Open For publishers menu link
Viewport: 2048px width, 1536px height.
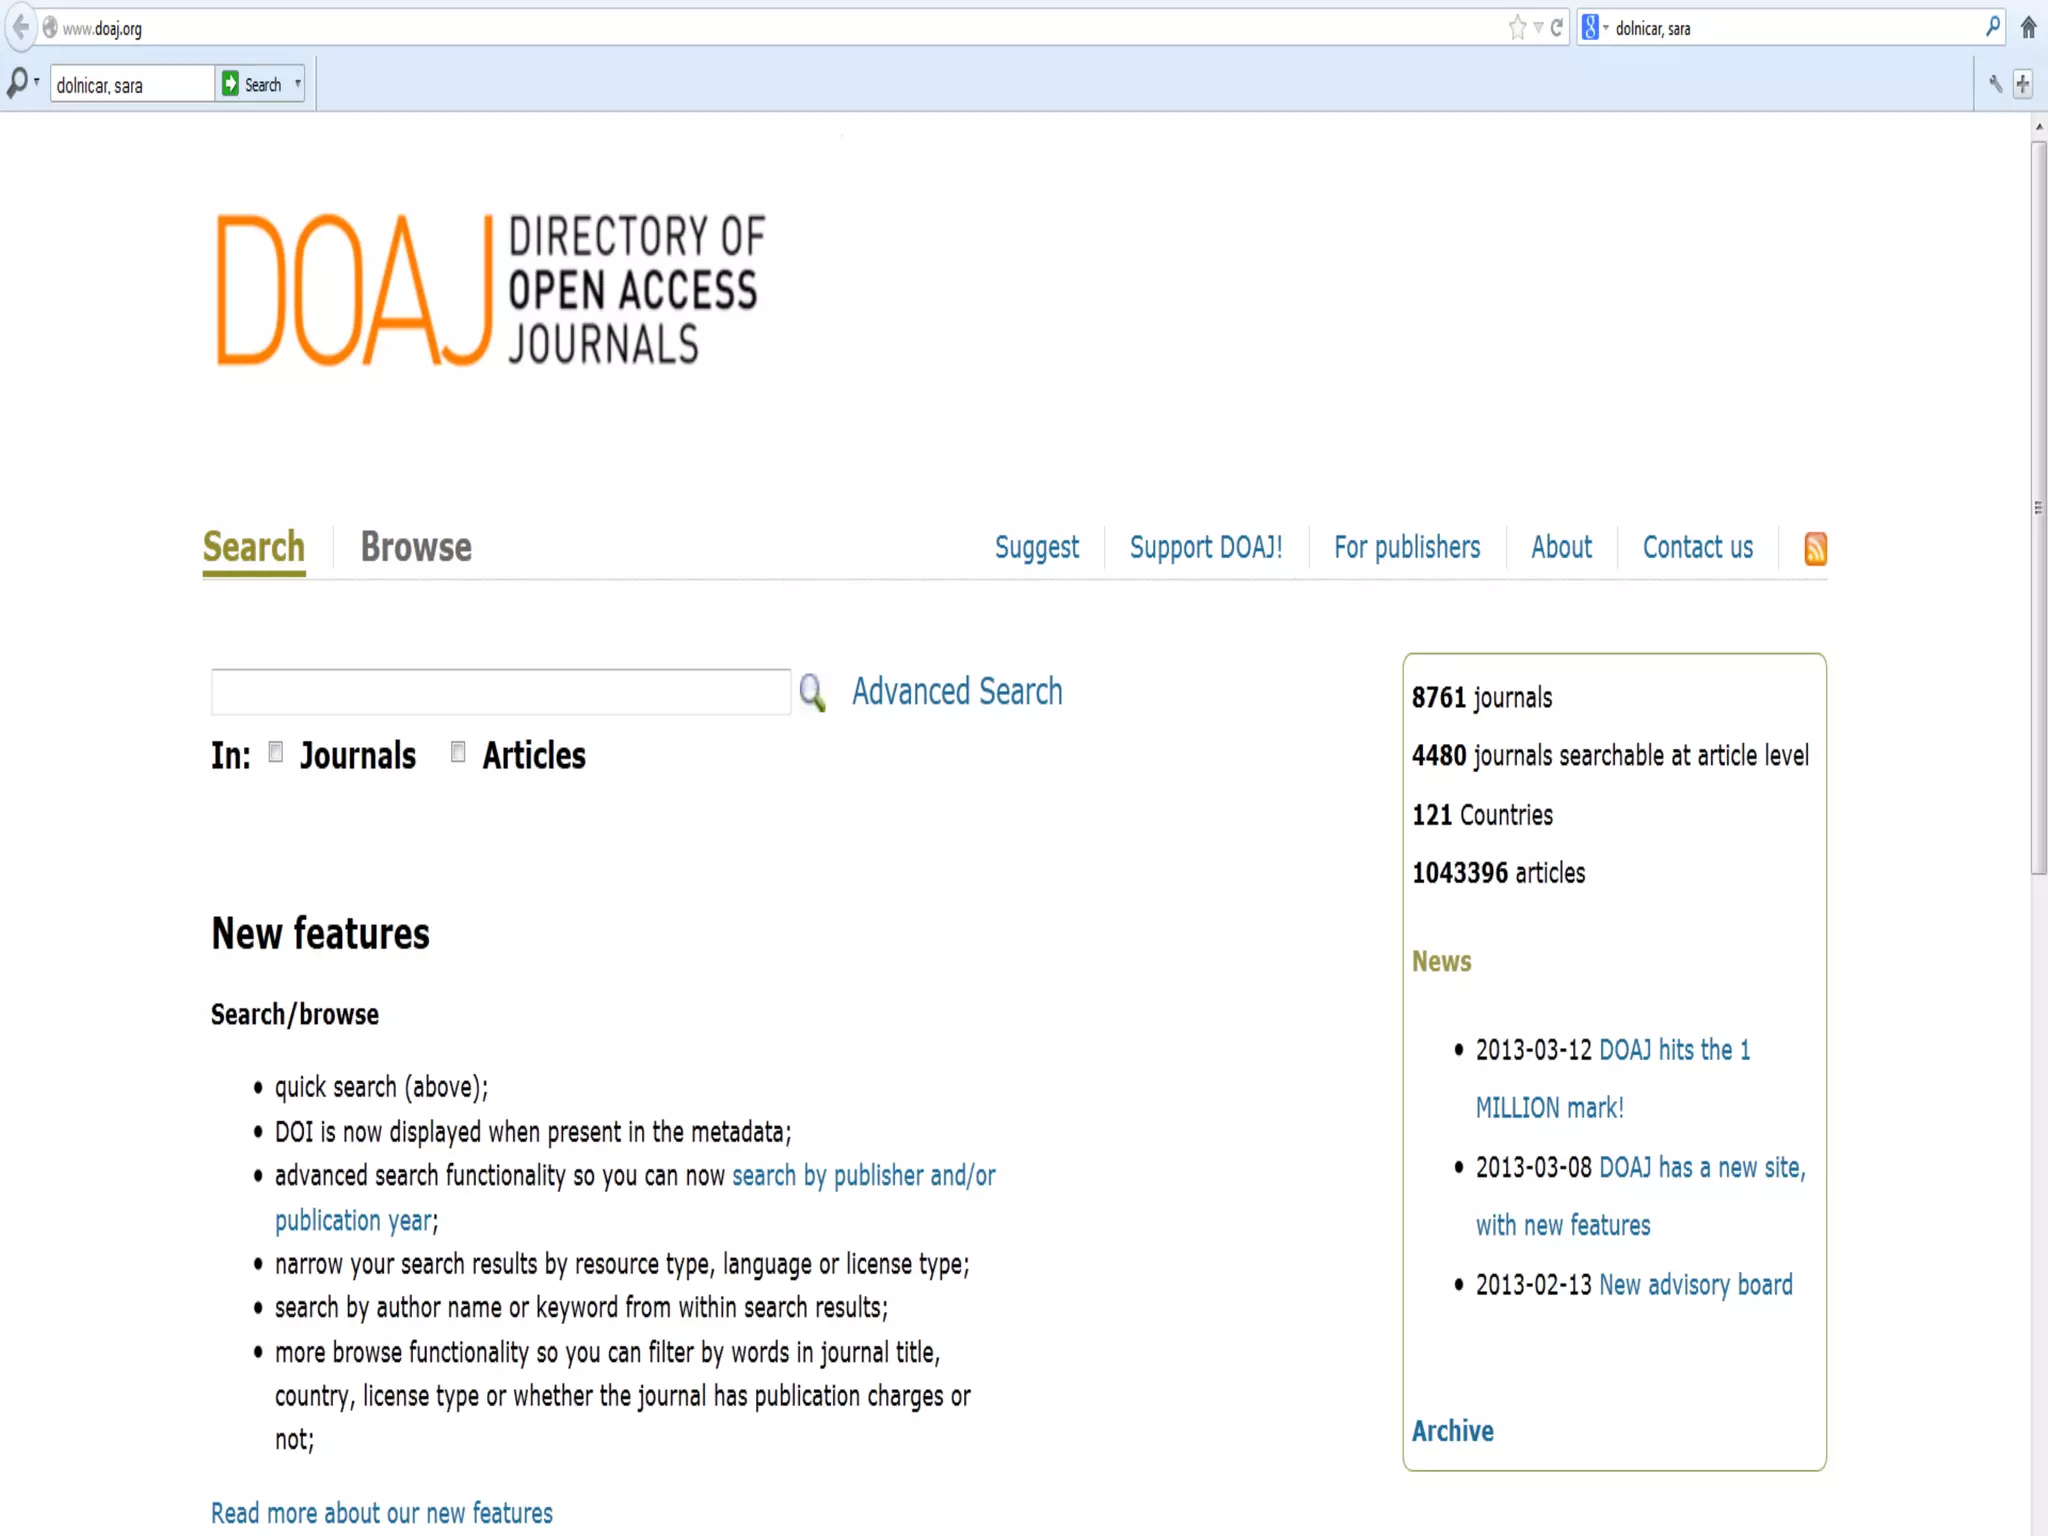pos(1407,548)
